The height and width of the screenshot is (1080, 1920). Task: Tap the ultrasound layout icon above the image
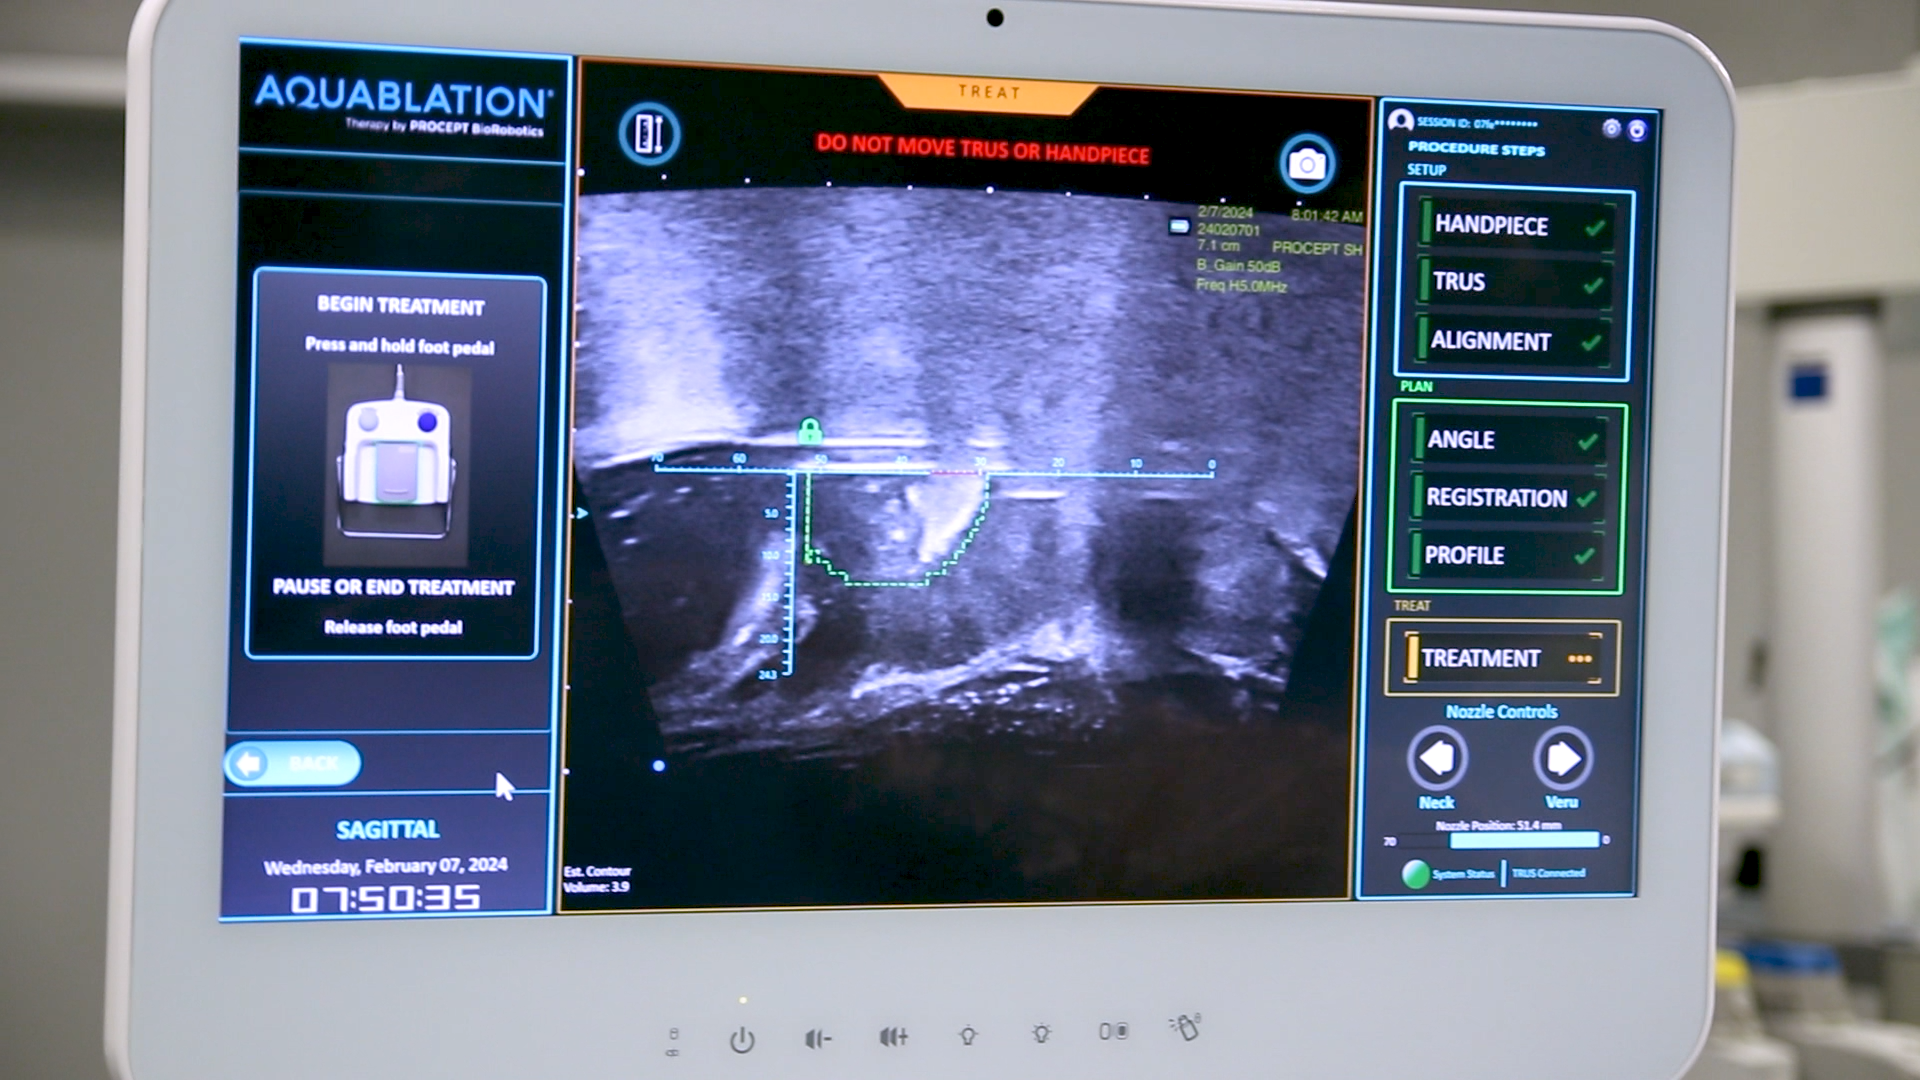pyautogui.click(x=649, y=134)
